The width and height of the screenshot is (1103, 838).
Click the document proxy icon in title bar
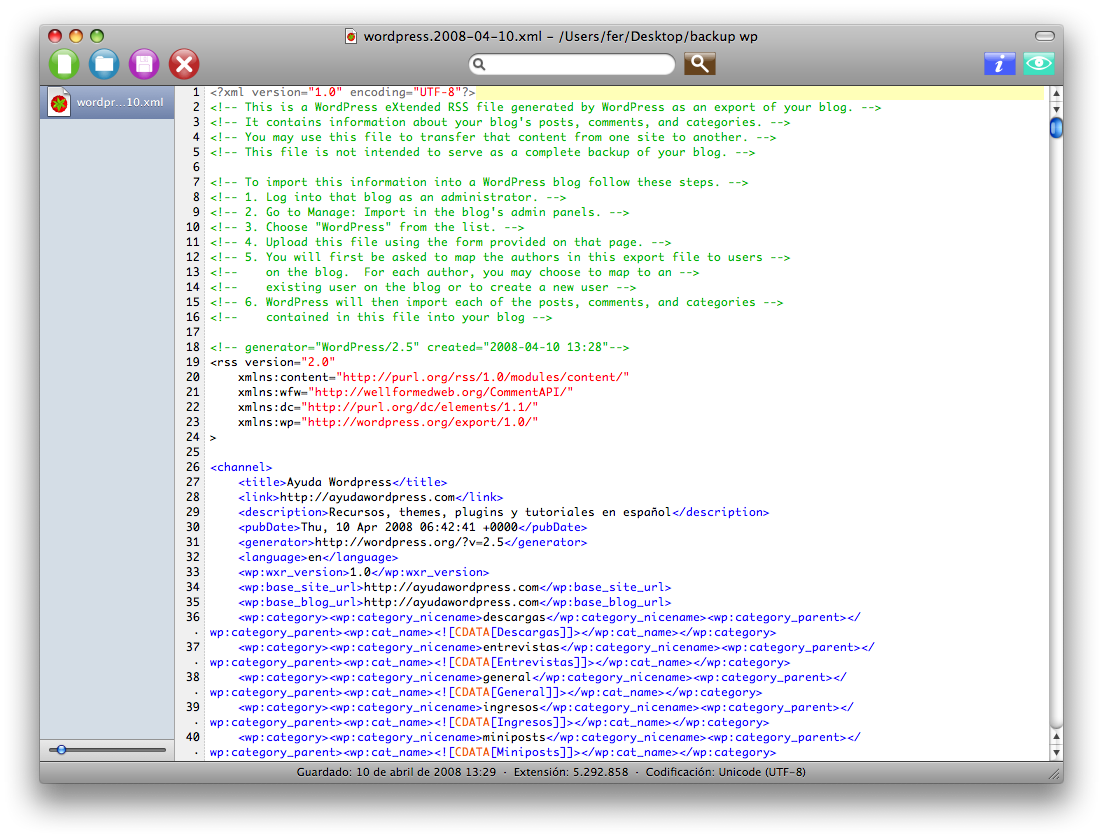pyautogui.click(x=351, y=37)
